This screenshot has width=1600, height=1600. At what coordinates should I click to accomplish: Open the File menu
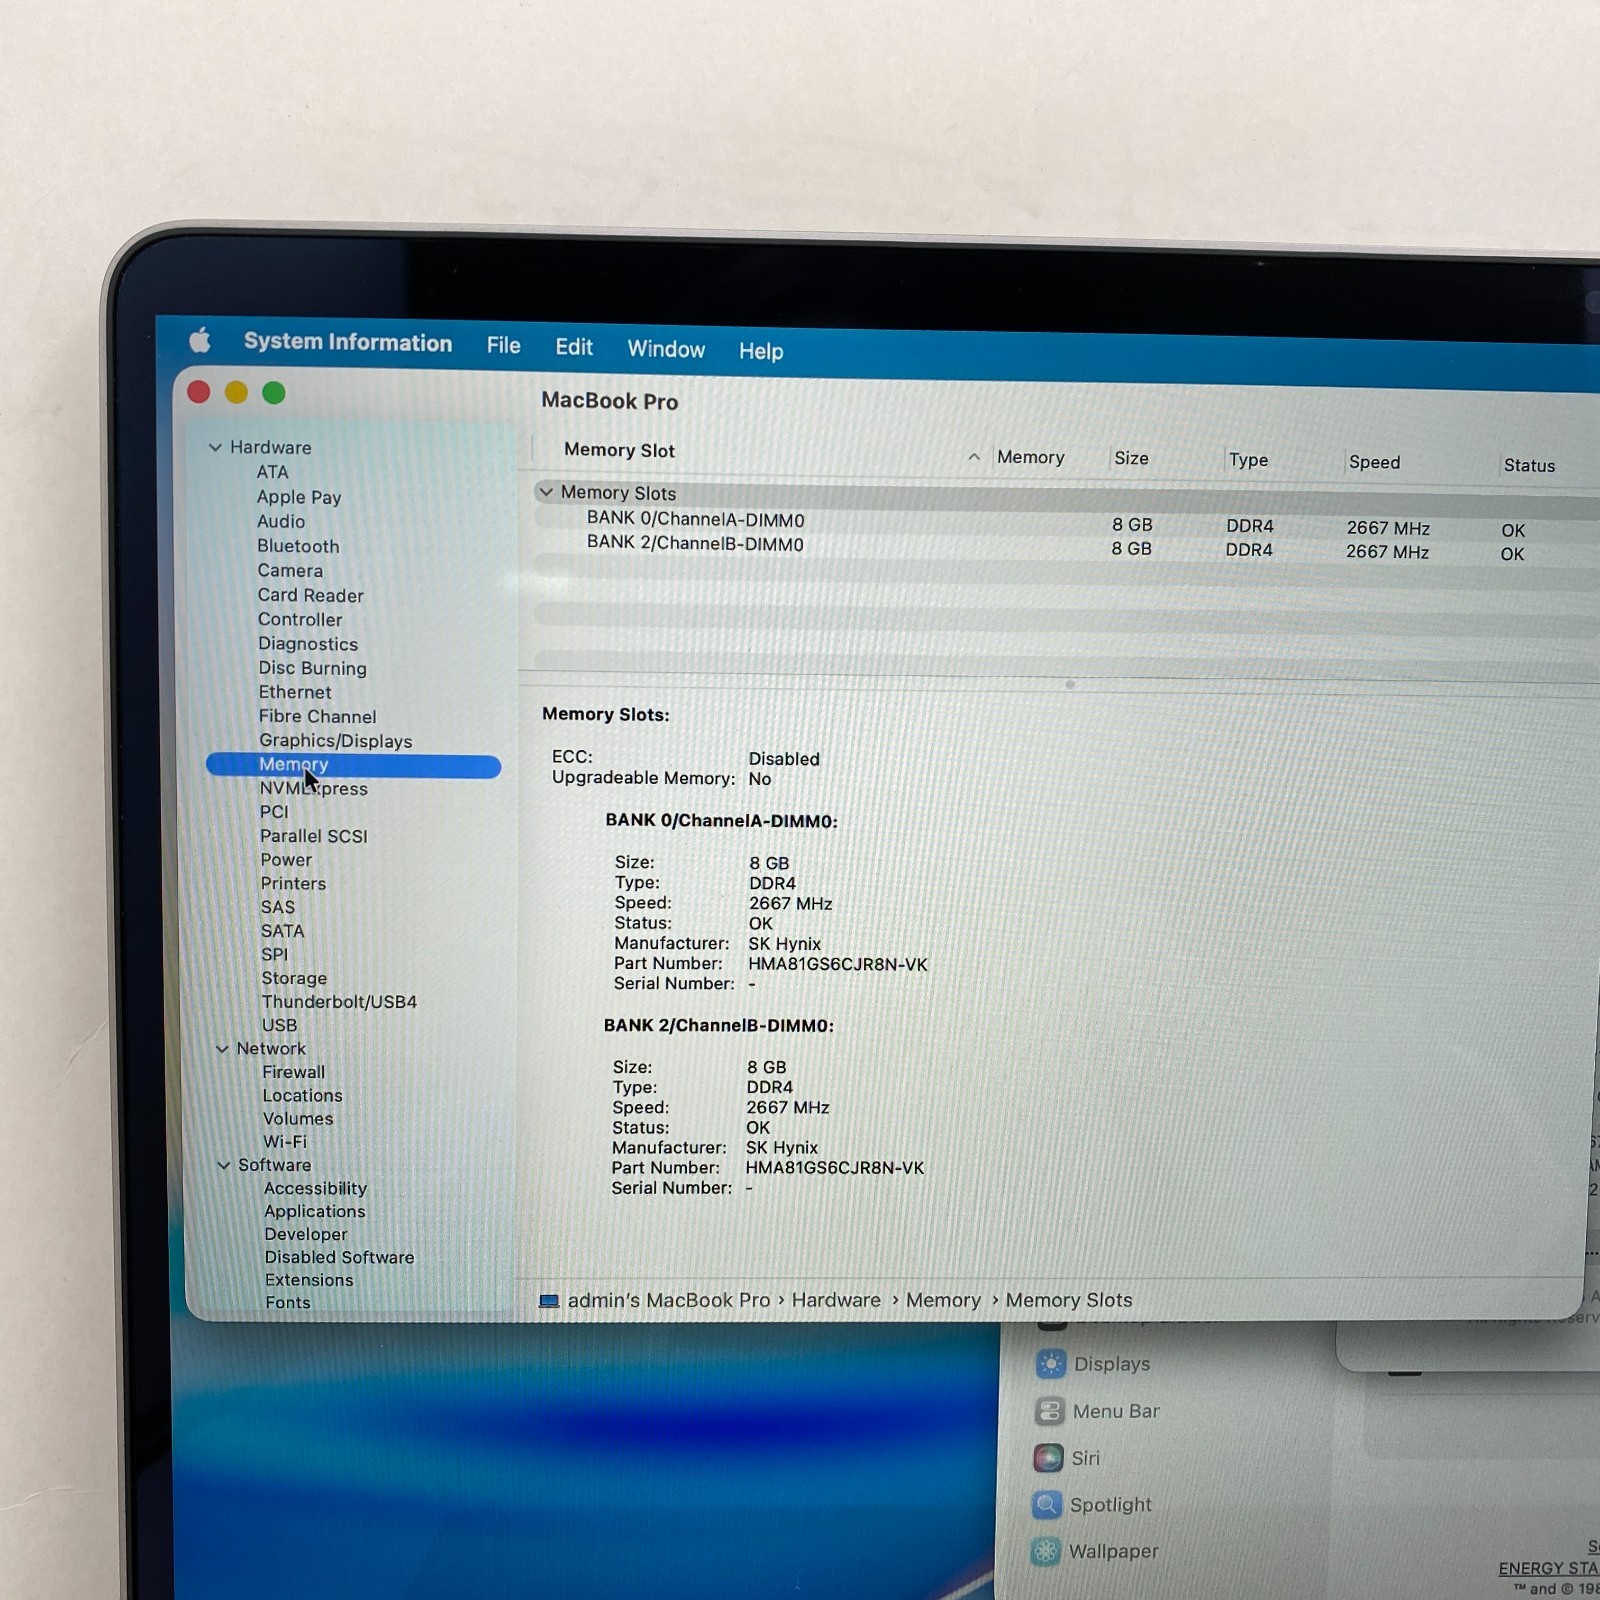click(504, 345)
